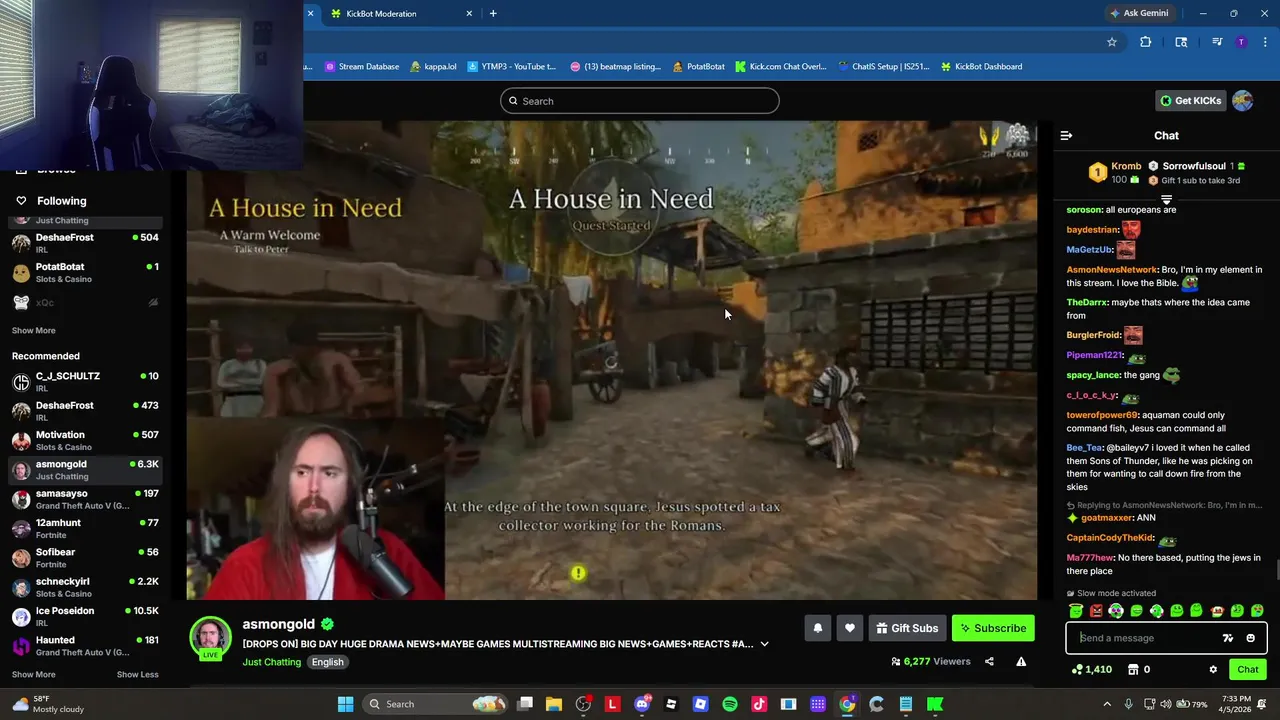Toggle the follow heart button
Viewport: 1280px width, 720px height.
[850, 628]
